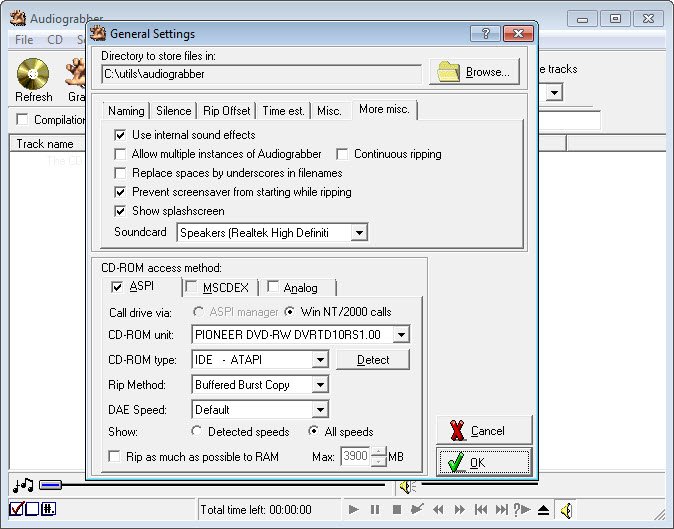Click the speaker volume icon beside volume bar
674x529 pixels.
tap(407, 486)
